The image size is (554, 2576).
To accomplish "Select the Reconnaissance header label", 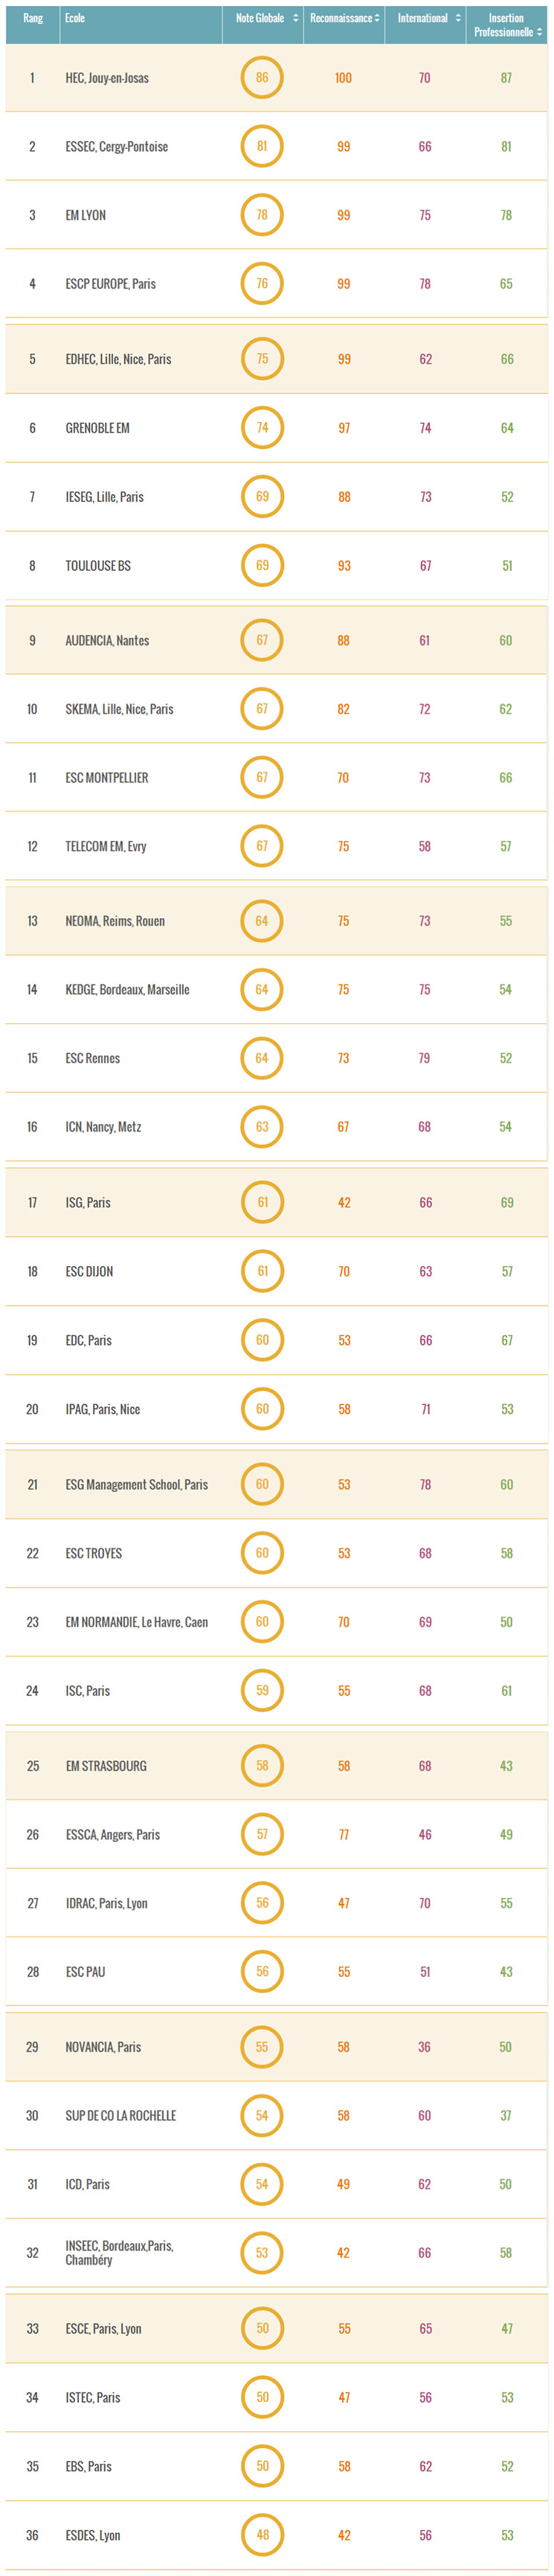I will pos(341,18).
